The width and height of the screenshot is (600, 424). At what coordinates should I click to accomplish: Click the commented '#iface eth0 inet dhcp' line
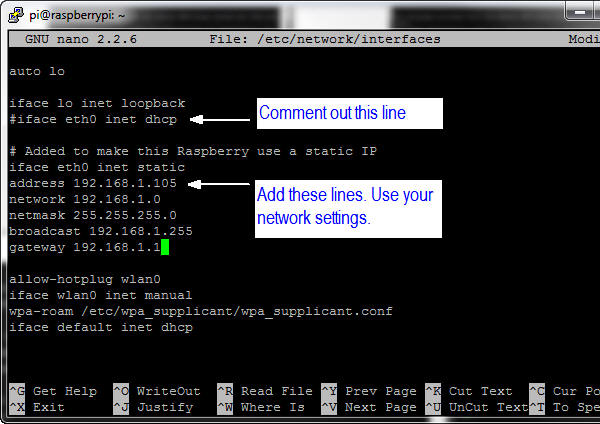(x=93, y=119)
